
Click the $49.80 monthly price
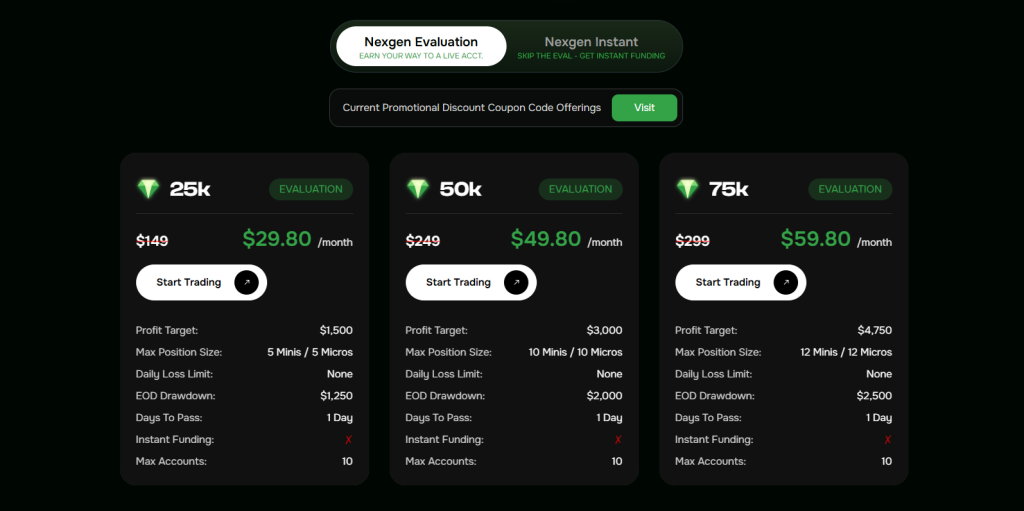[546, 239]
